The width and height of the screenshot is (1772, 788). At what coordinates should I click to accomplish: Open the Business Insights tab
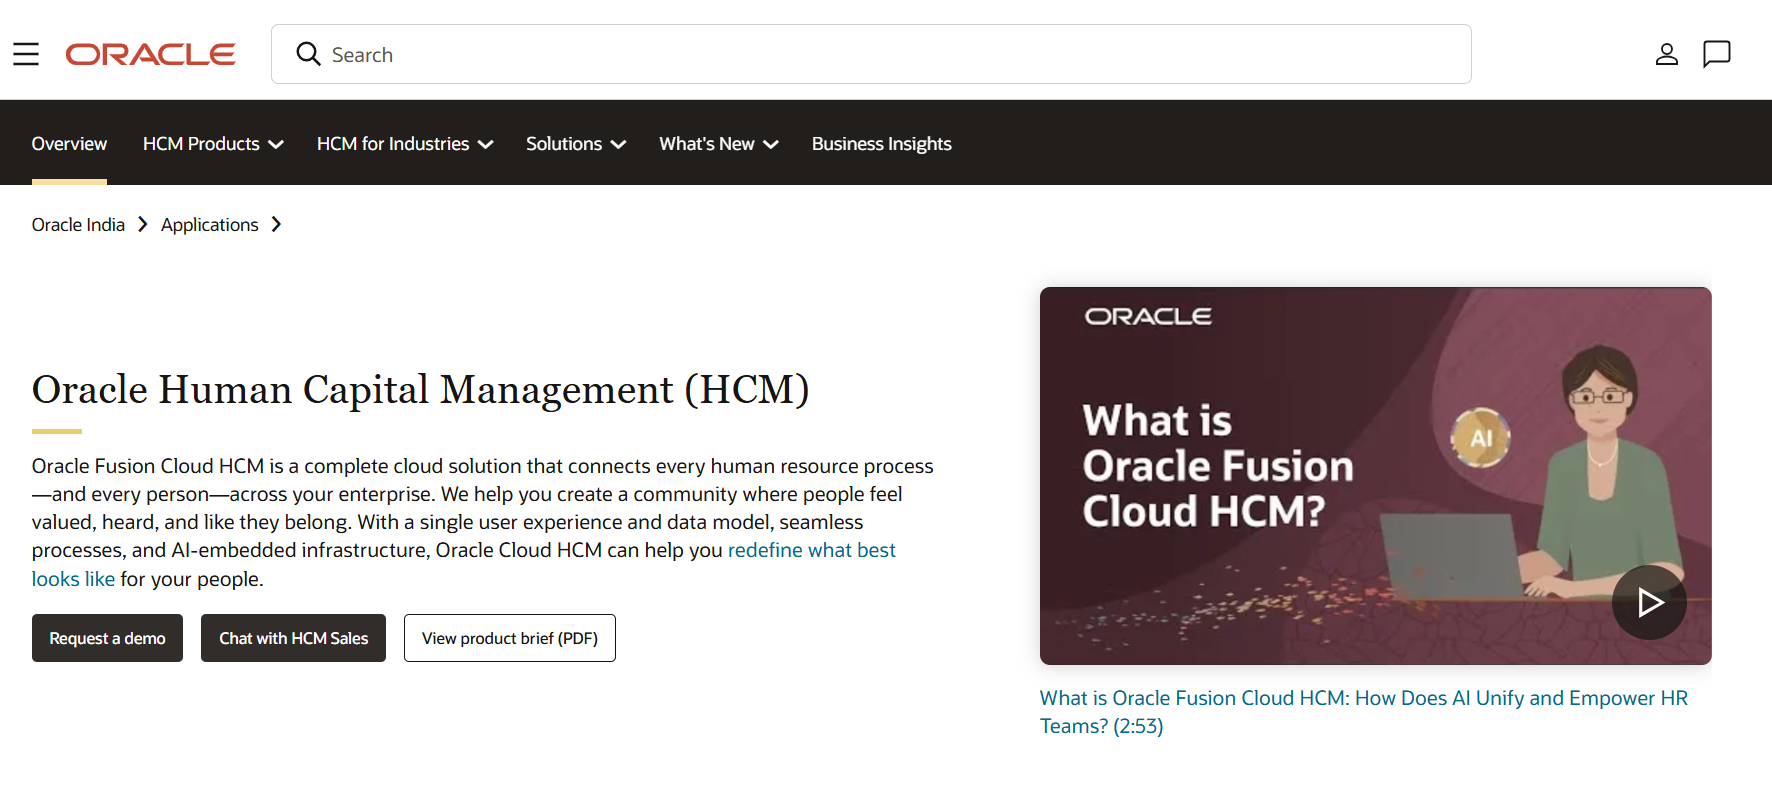[882, 143]
